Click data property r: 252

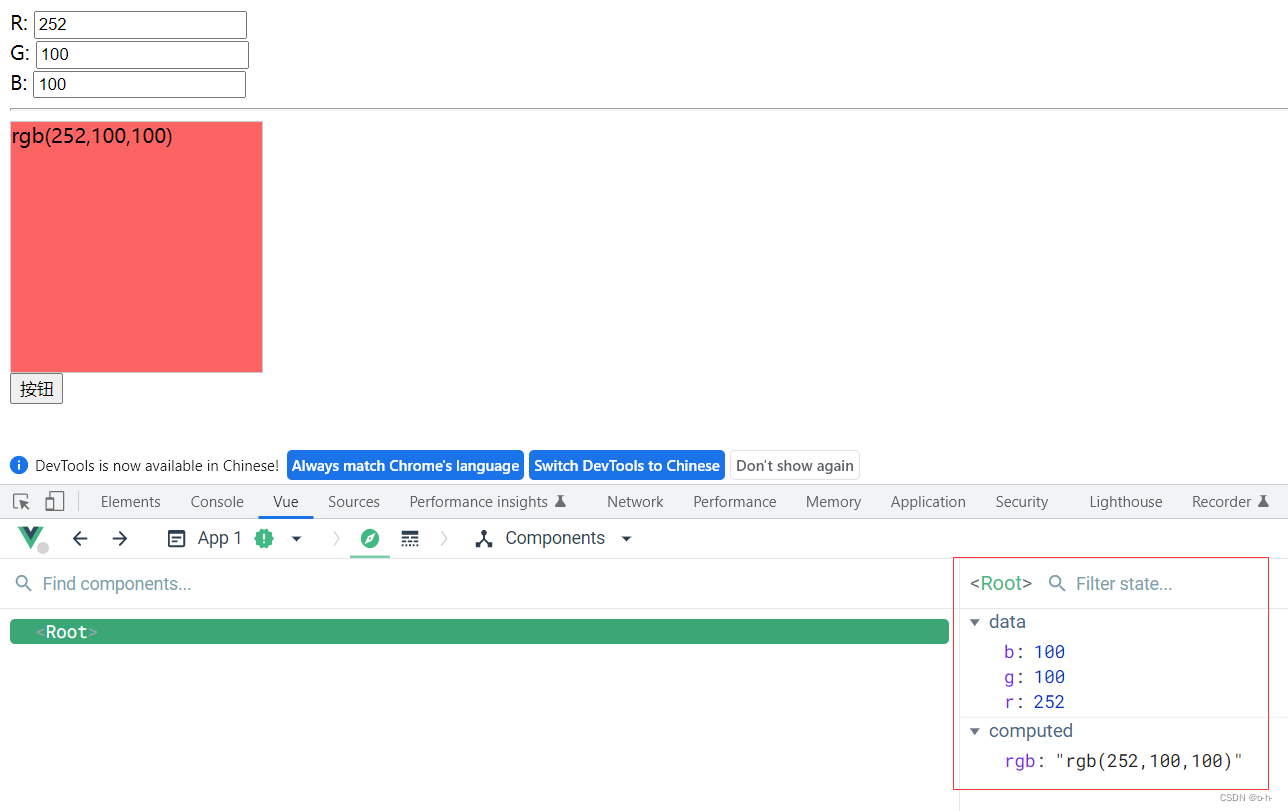1034,702
